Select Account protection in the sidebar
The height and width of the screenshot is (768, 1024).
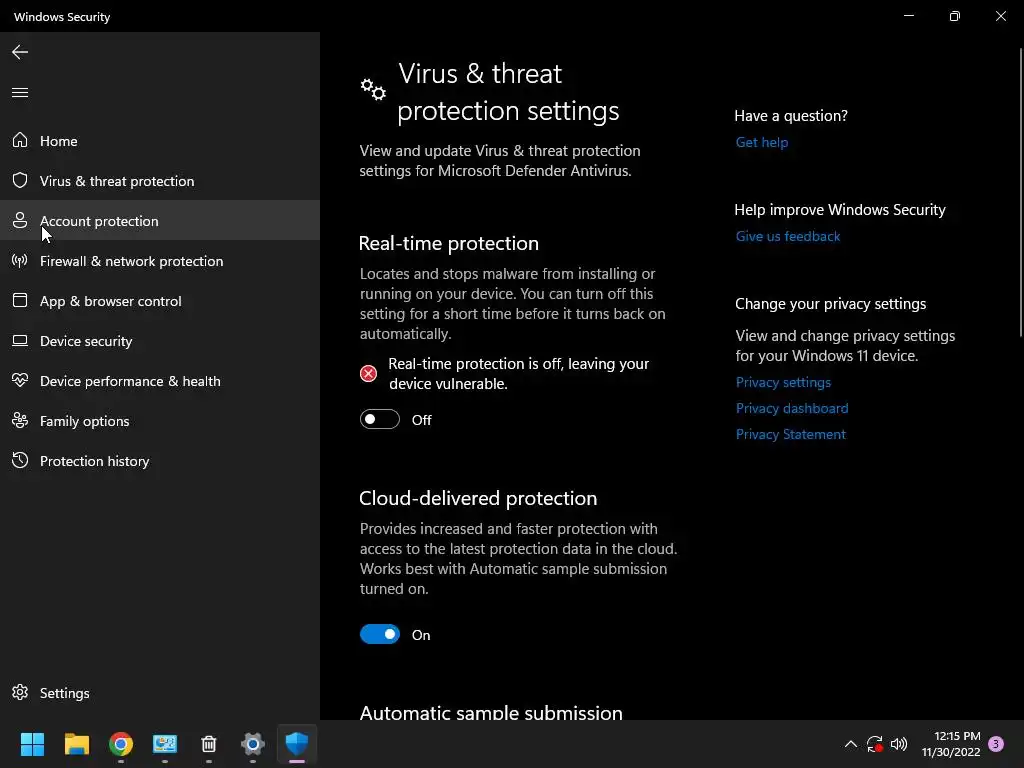pos(99,221)
